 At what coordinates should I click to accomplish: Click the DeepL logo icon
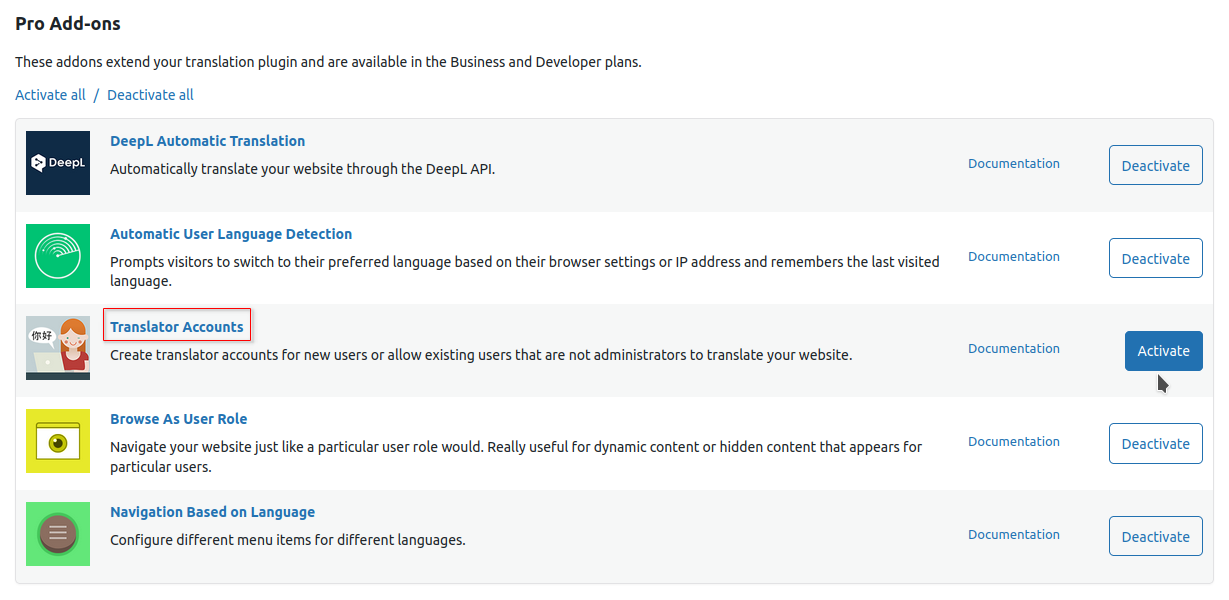[x=58, y=163]
